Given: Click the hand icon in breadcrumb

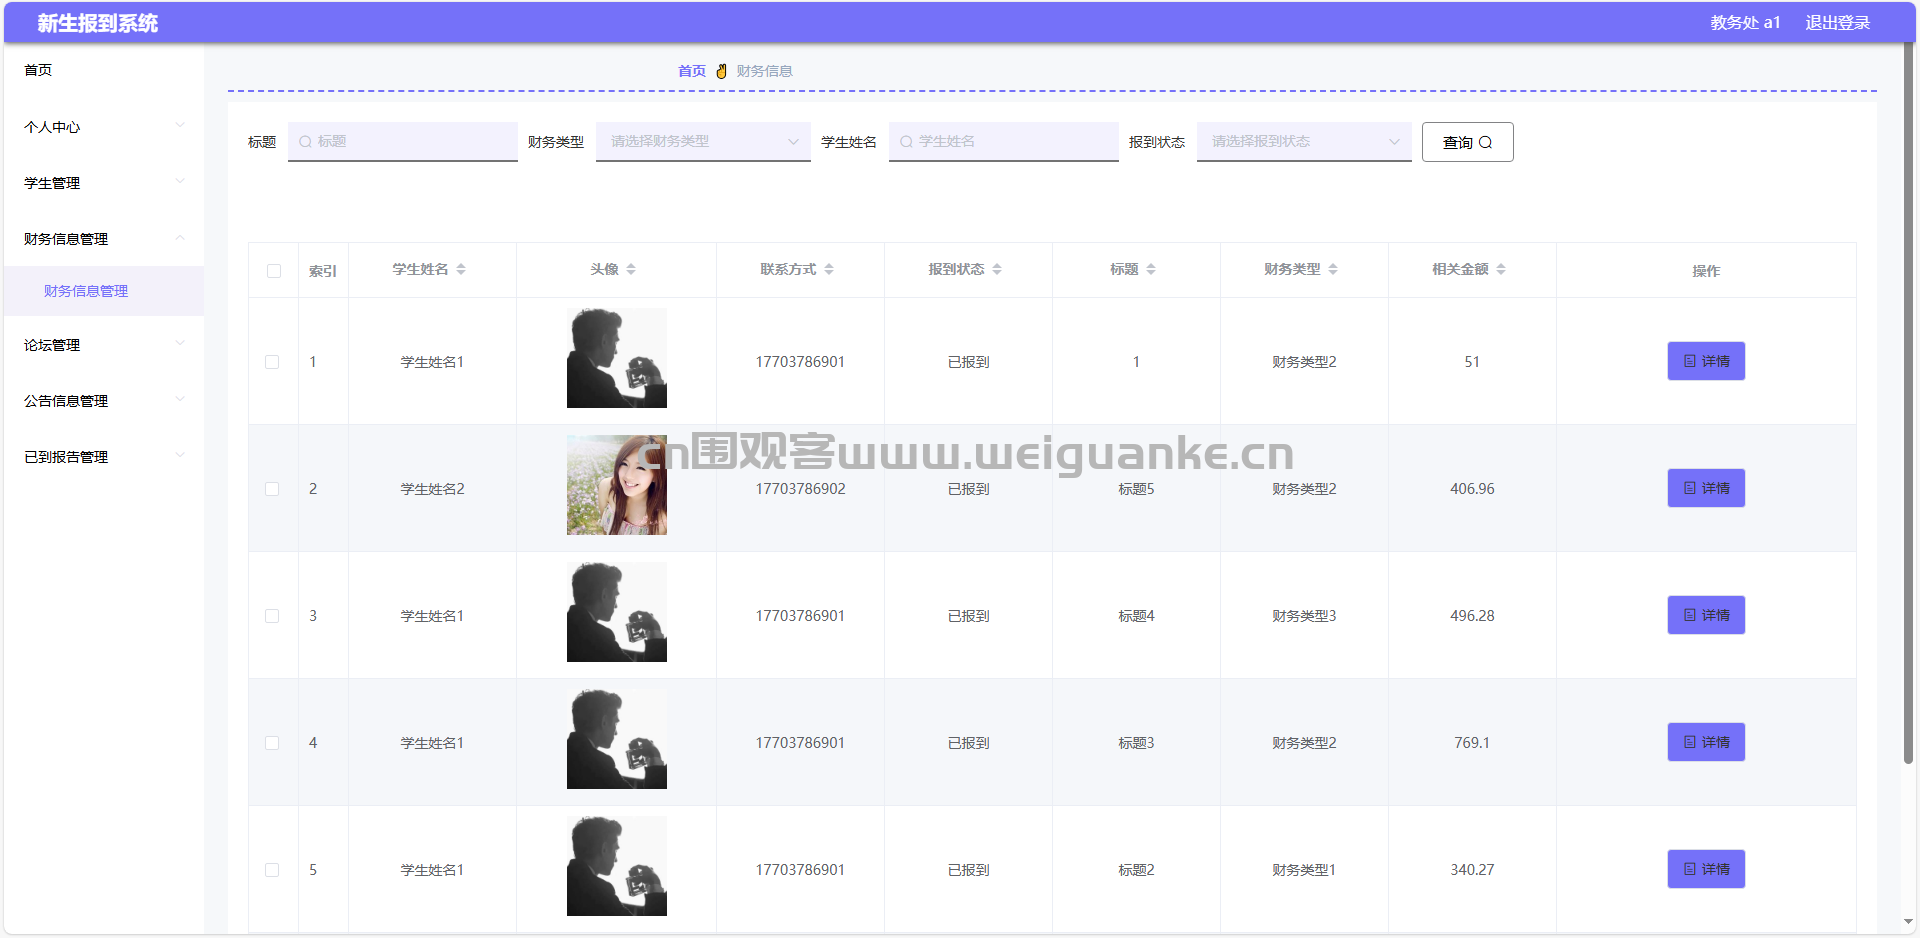Looking at the screenshot, I should click(x=721, y=71).
